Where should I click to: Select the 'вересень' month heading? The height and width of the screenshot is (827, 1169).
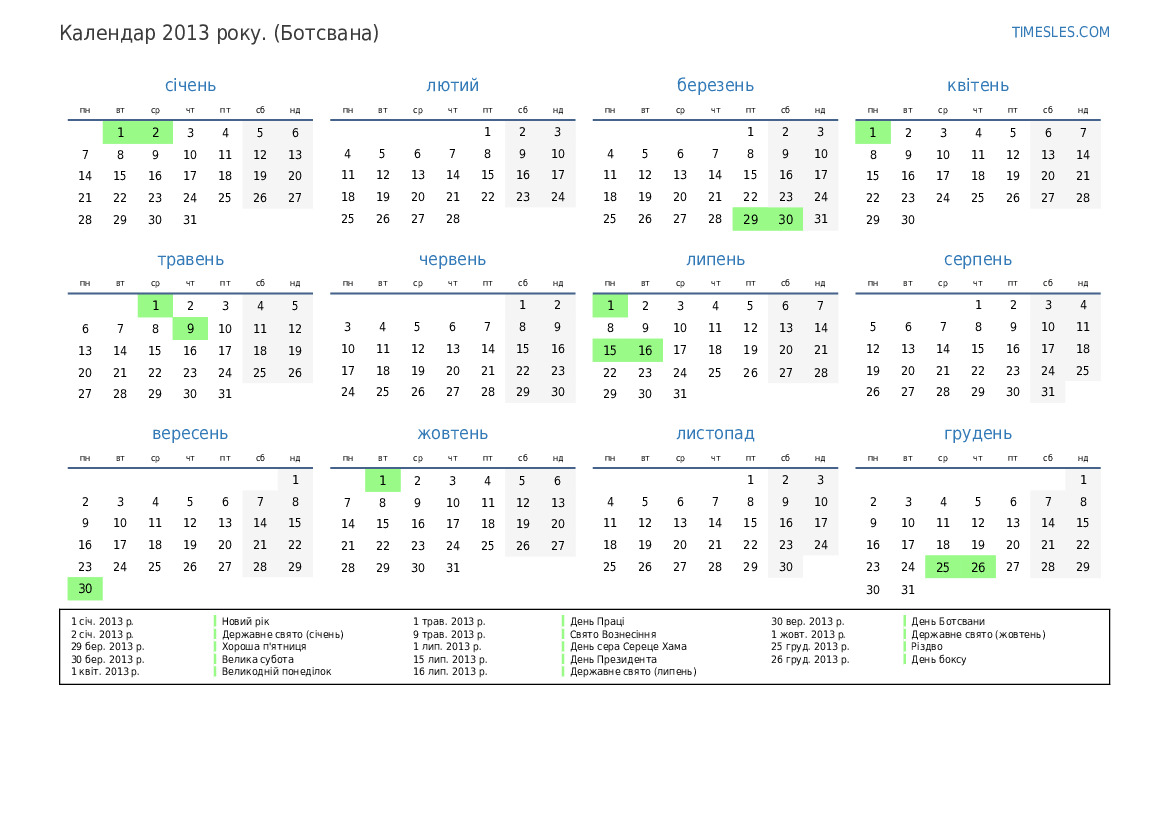pos(190,433)
